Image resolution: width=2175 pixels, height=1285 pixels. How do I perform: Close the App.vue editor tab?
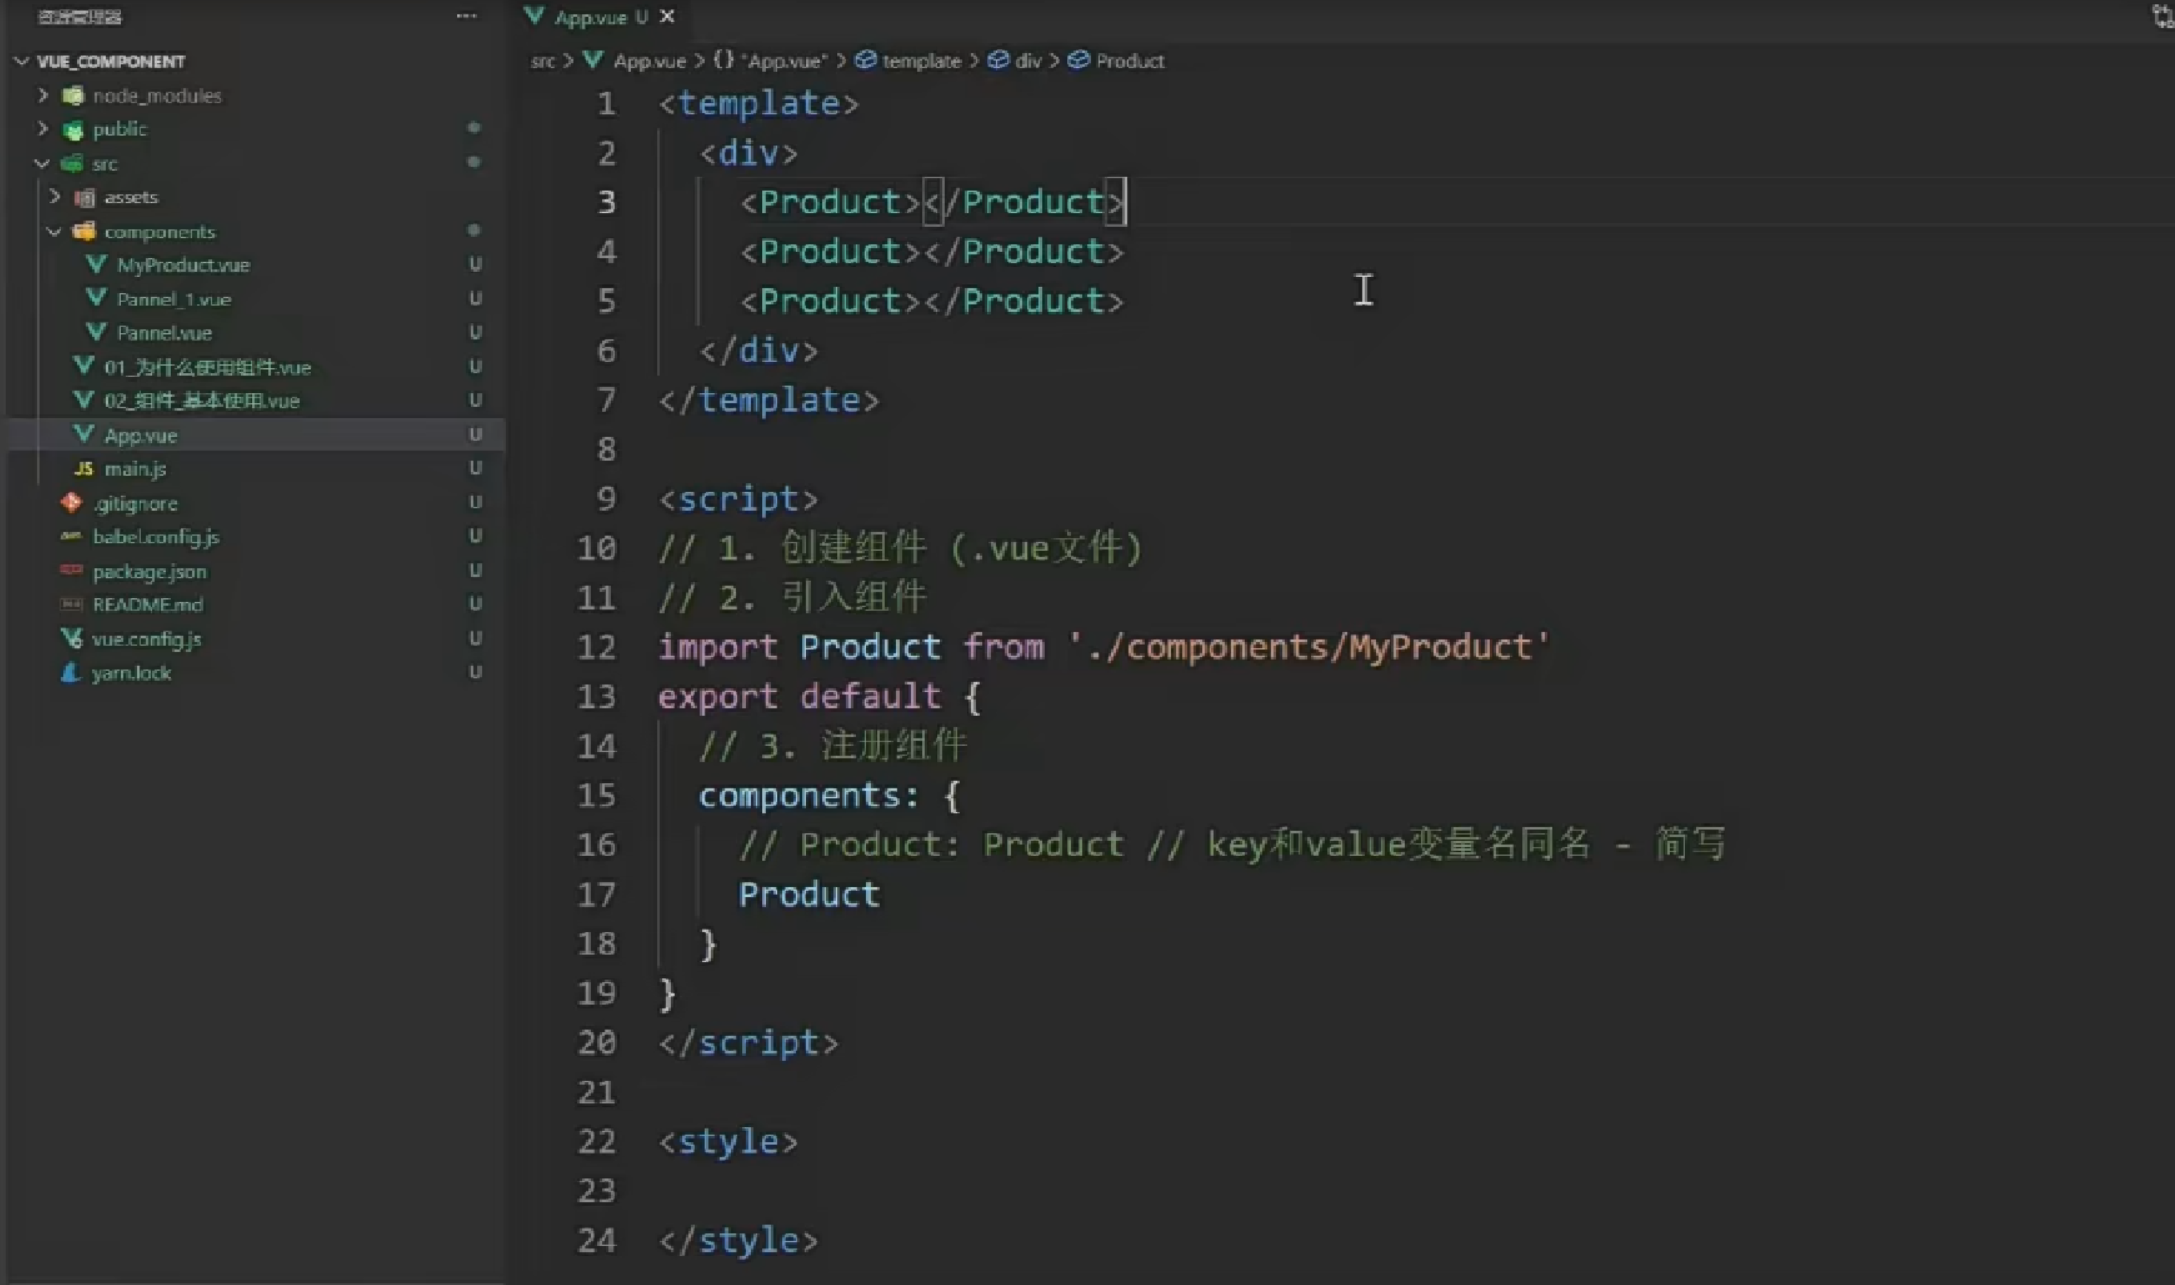click(x=667, y=16)
